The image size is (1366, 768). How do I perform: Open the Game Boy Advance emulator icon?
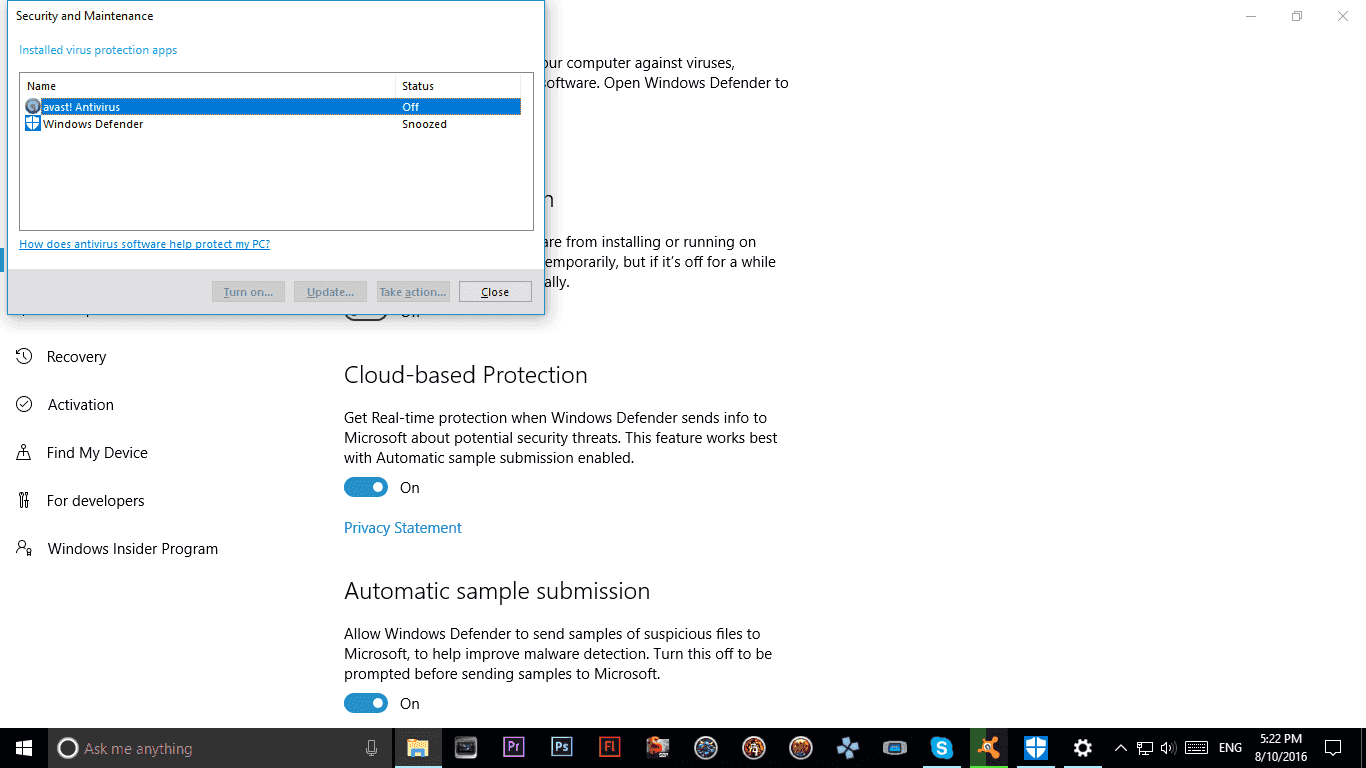coord(894,748)
